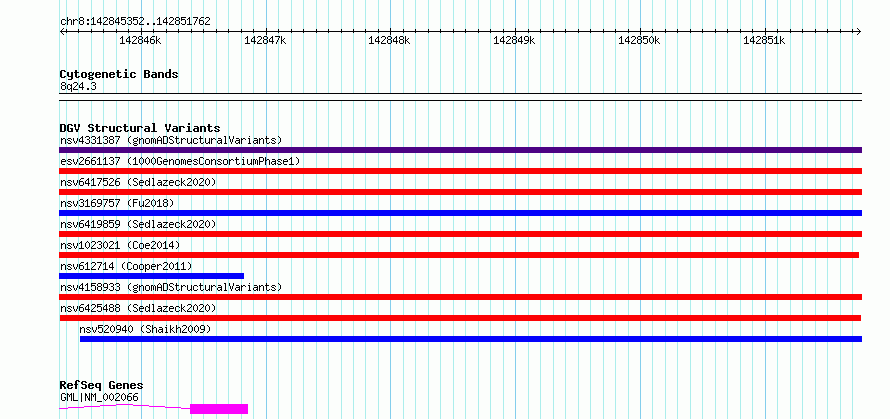Click the GML|NM_002066 gene label
This screenshot has height=419, width=890.
(99, 397)
